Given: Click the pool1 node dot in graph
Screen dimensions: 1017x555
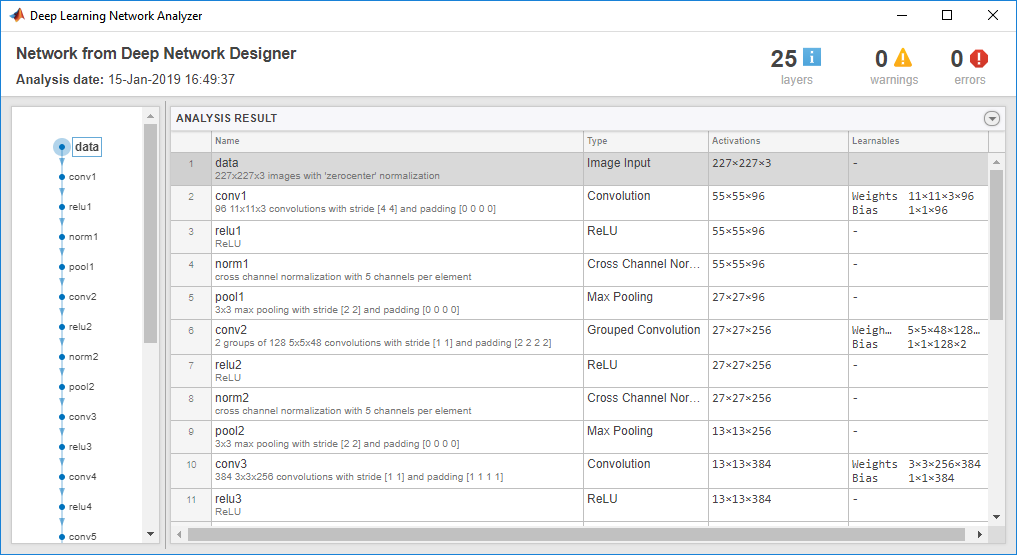Looking at the screenshot, I should coord(62,267).
